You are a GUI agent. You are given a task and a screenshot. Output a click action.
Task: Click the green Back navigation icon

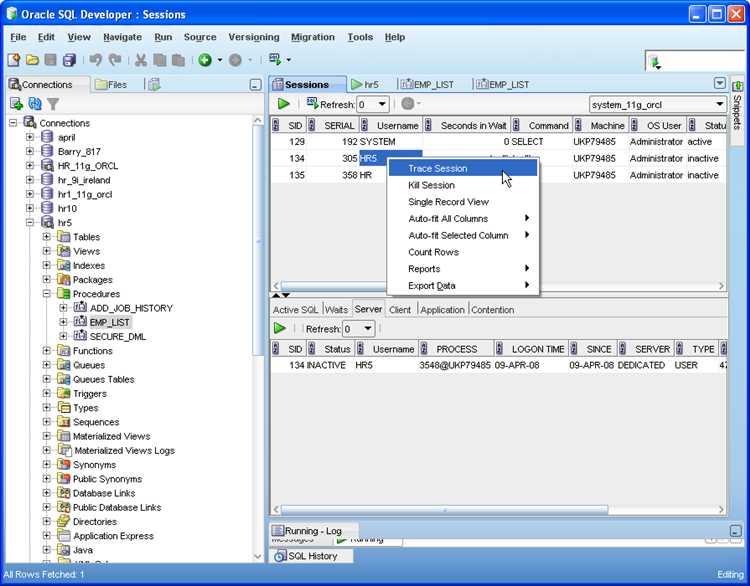click(205, 60)
